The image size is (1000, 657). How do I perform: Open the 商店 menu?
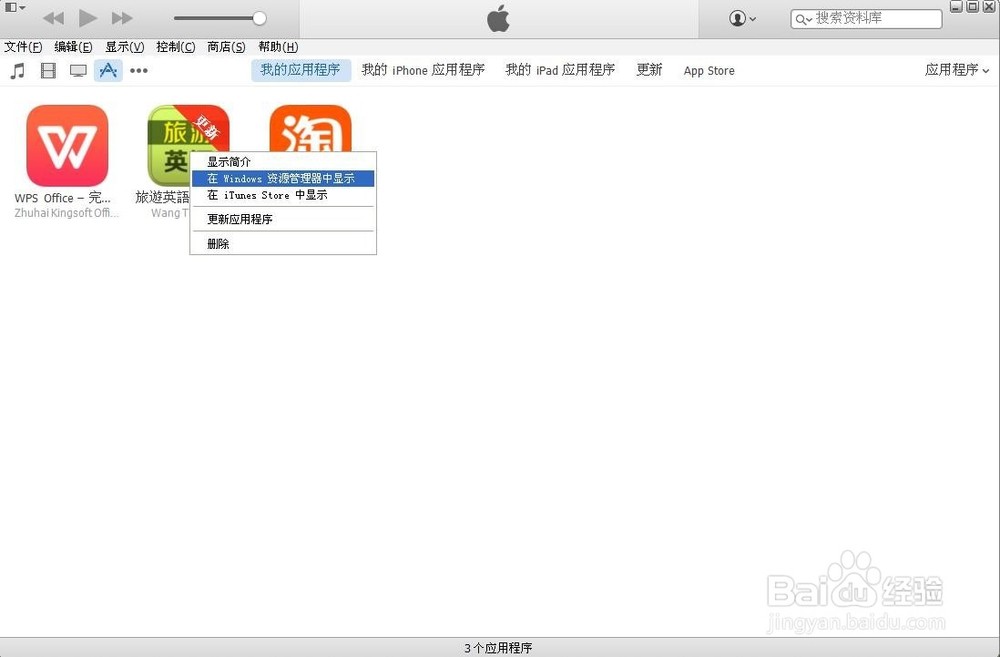(x=225, y=46)
